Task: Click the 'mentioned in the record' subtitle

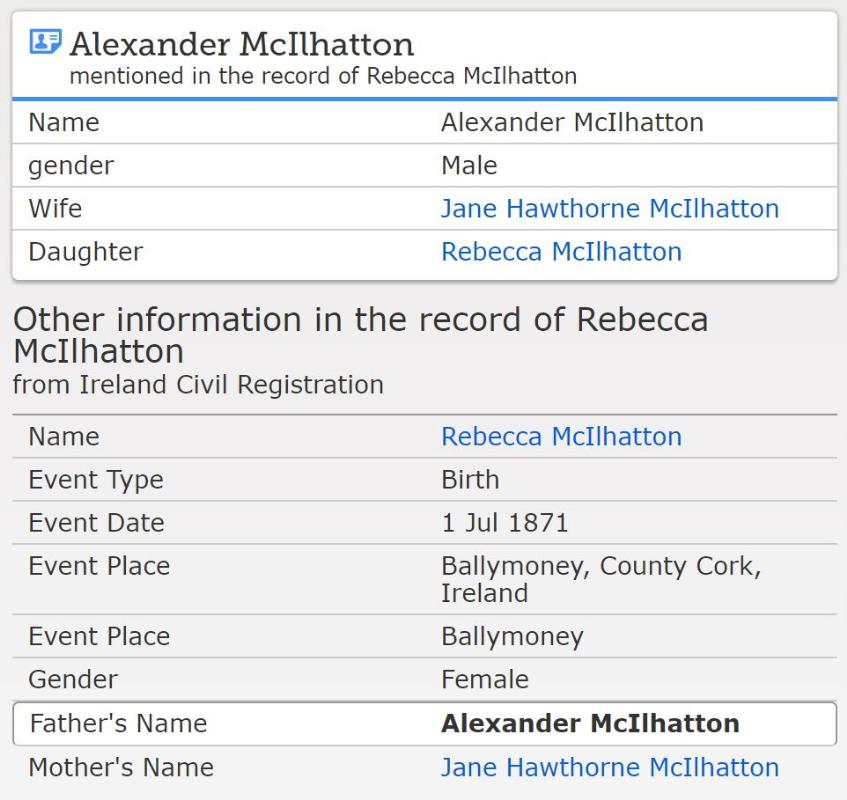Action: coord(322,76)
